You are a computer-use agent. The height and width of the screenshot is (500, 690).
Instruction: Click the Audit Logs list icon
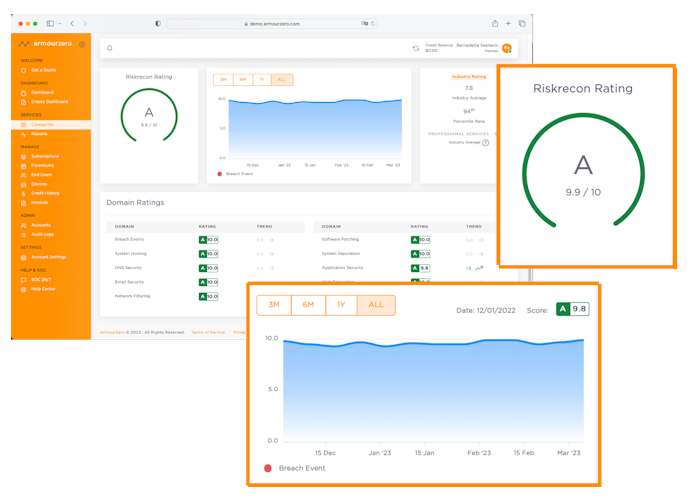[x=23, y=235]
